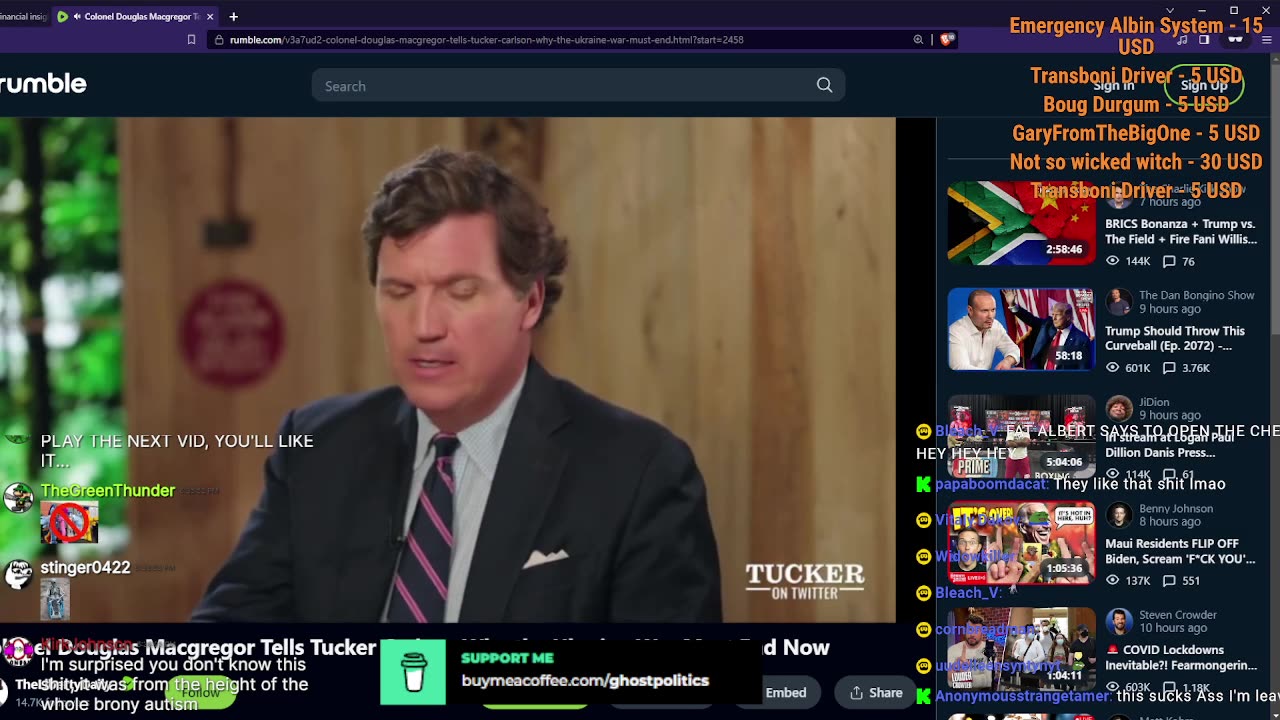Open the Benny Johnson channel avatar
Viewport: 1280px width, 720px height.
(1119, 514)
